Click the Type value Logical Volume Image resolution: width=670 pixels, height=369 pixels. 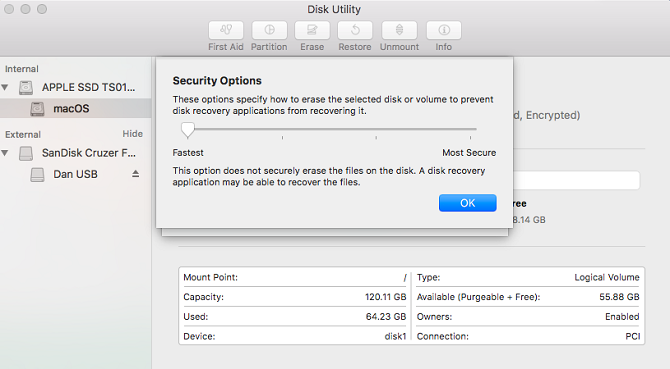click(x=607, y=277)
